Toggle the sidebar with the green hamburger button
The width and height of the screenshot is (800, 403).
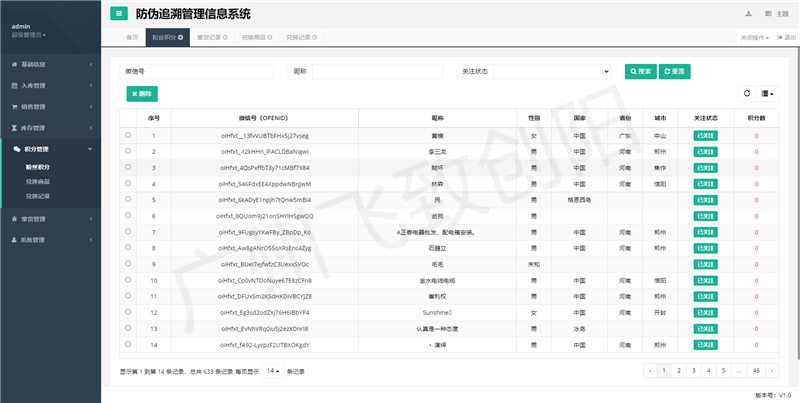click(119, 14)
